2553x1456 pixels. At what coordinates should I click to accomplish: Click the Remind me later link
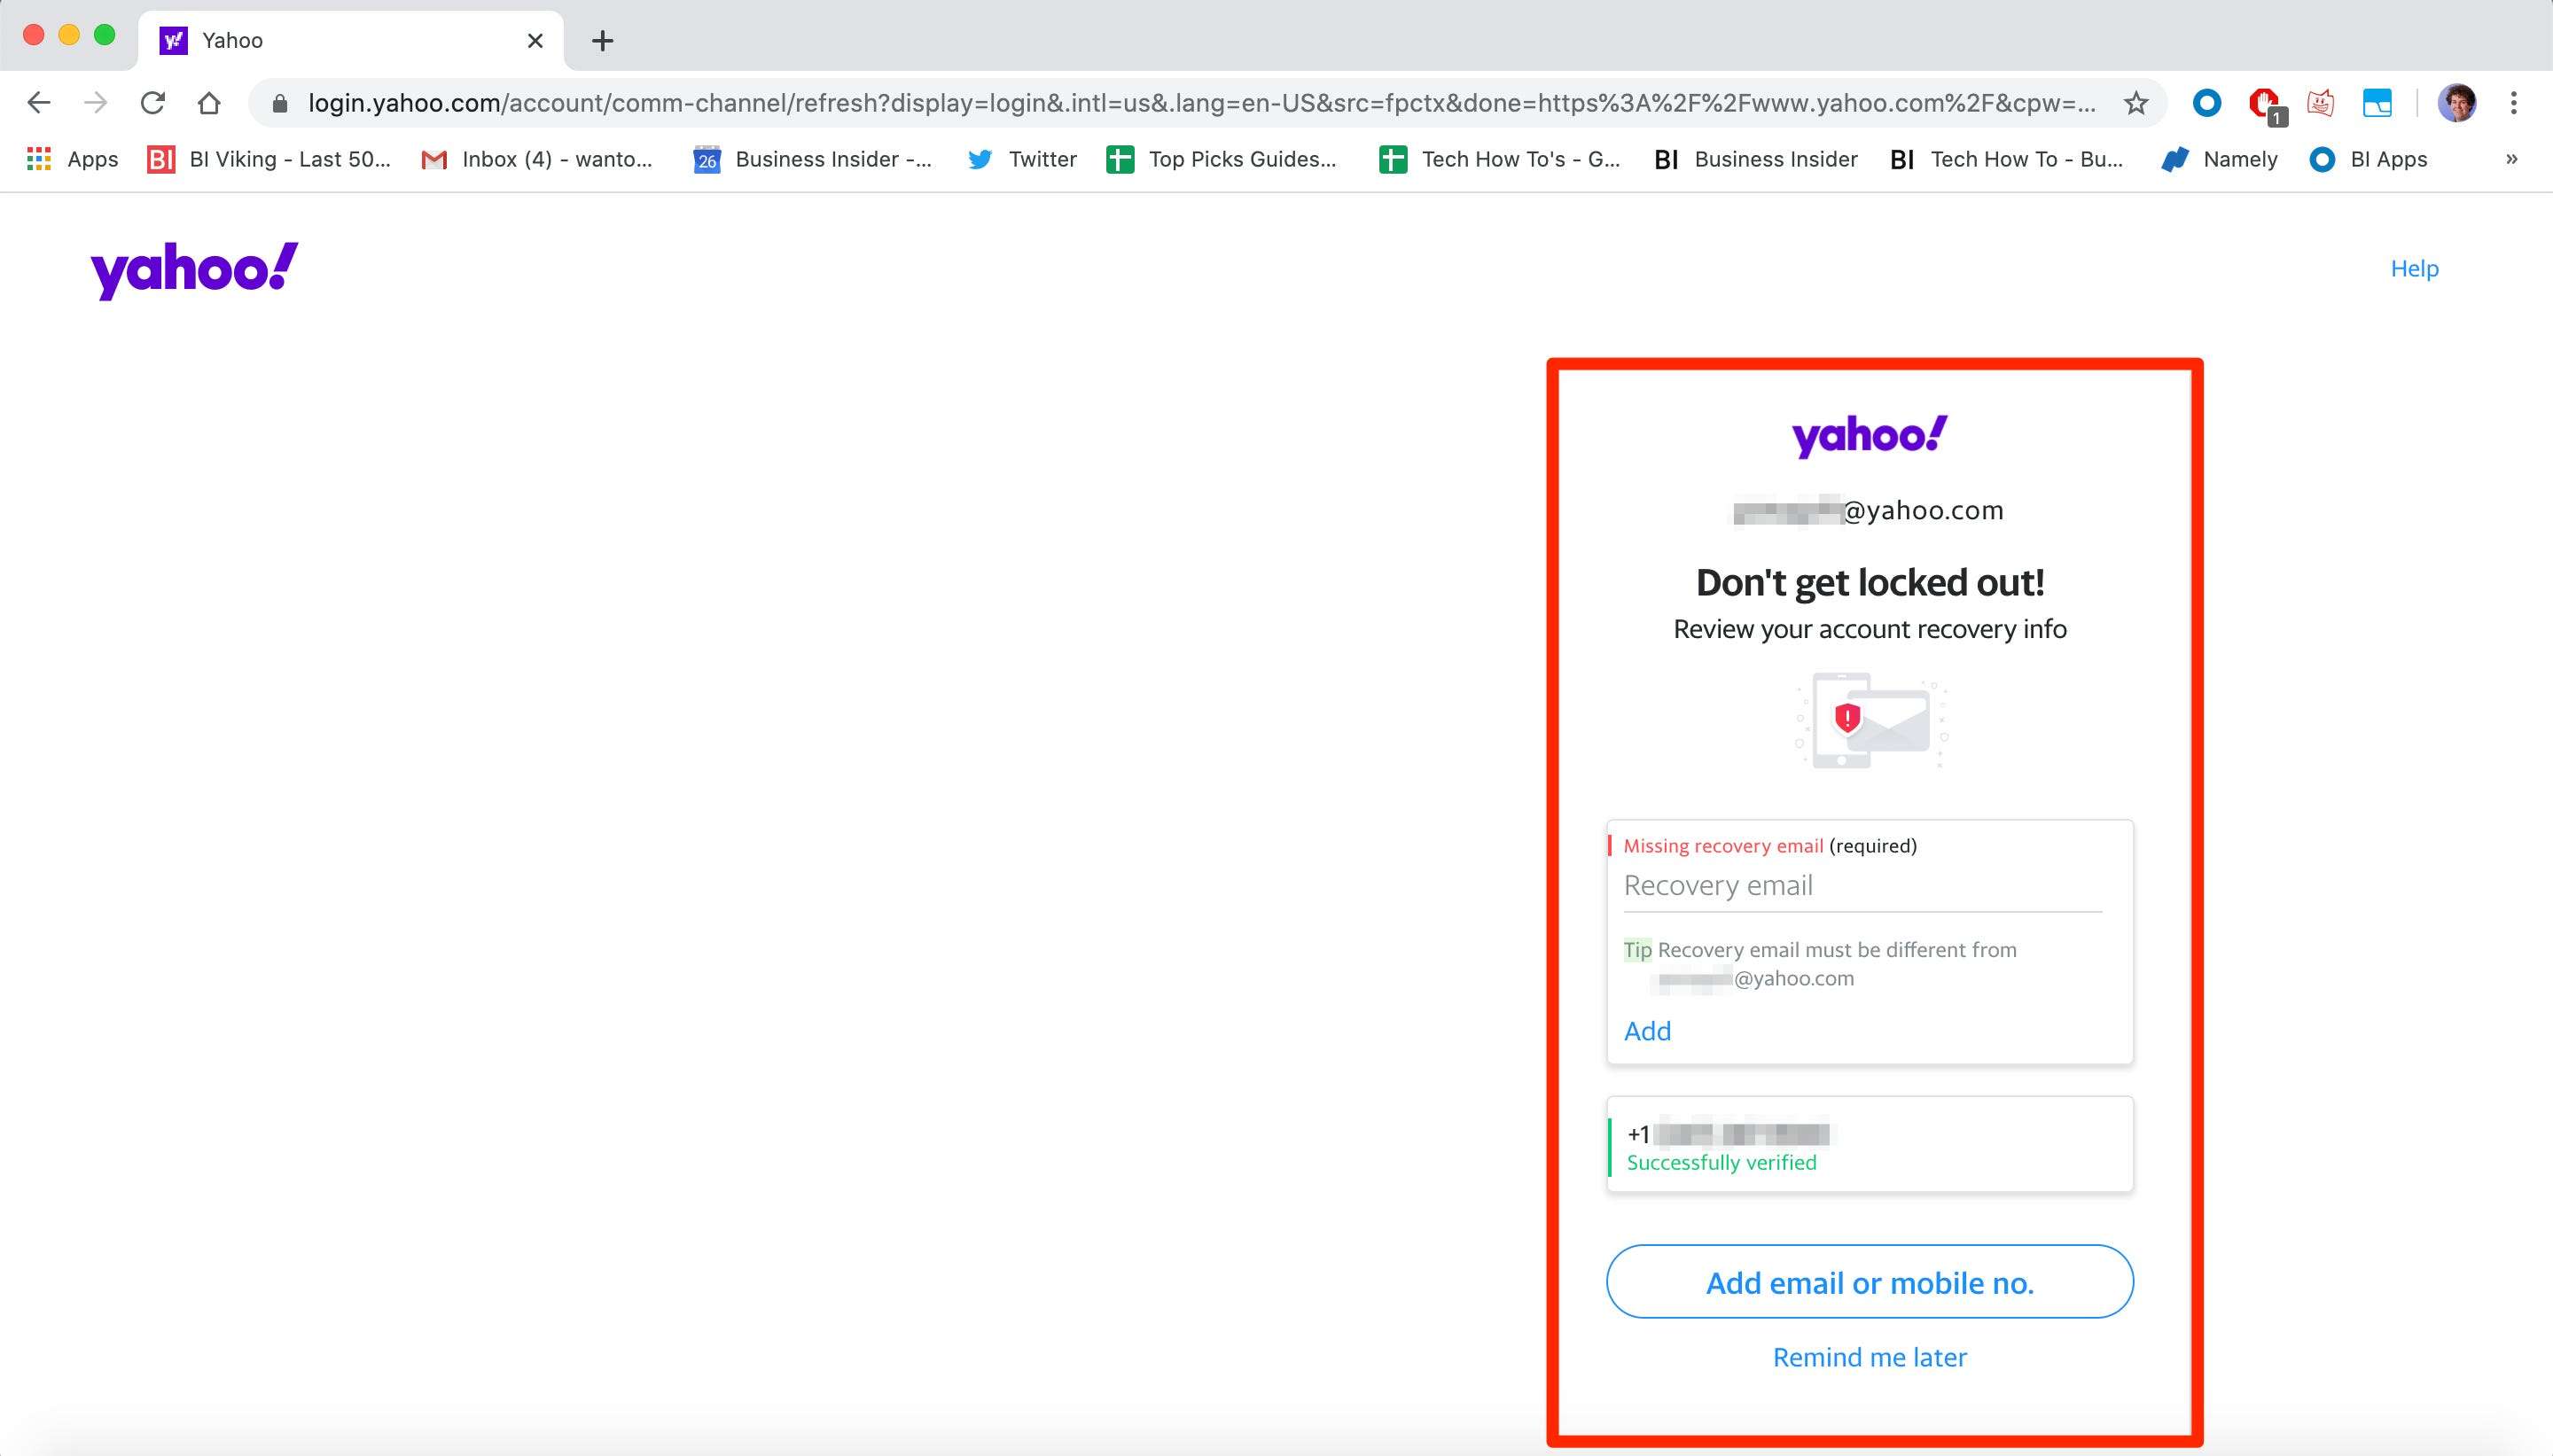(1870, 1356)
